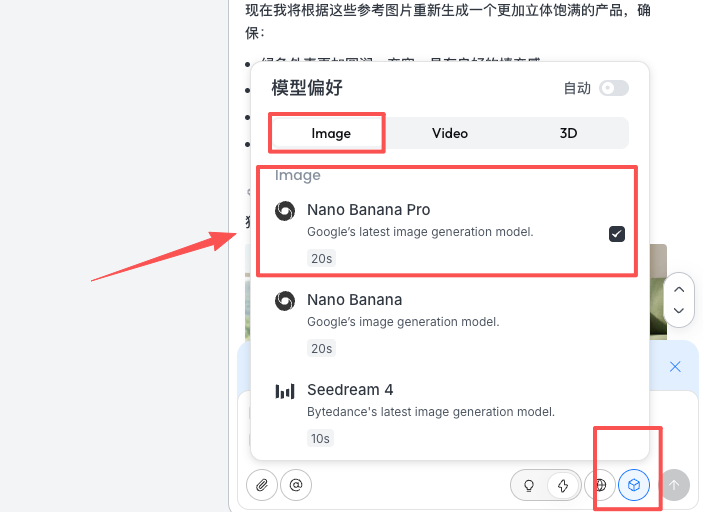Switch to the 3D tab
The width and height of the screenshot is (703, 512).
(x=568, y=133)
